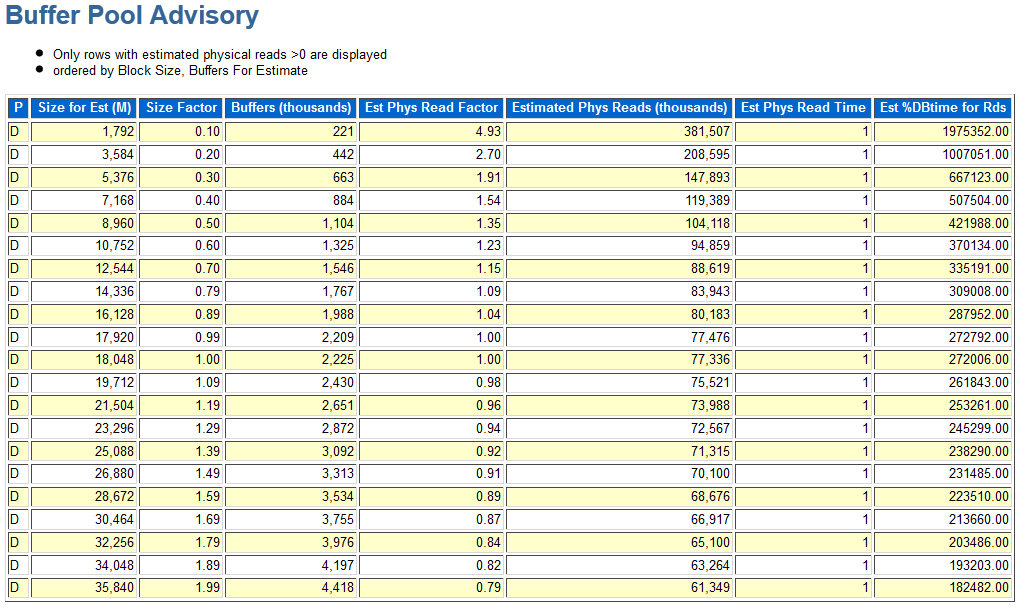Select the size cell 5,376
Image resolution: width=1025 pixels, height=612 pixels.
(x=84, y=177)
